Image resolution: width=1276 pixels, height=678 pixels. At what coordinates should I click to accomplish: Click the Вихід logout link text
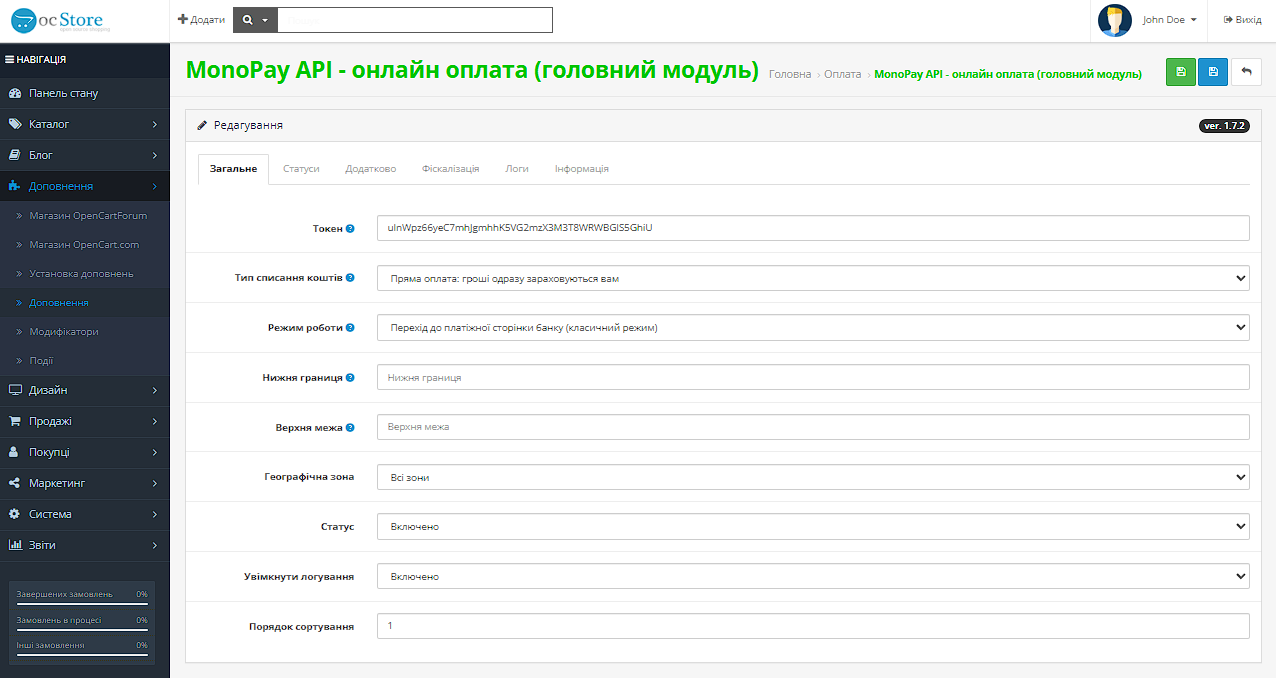point(1249,20)
